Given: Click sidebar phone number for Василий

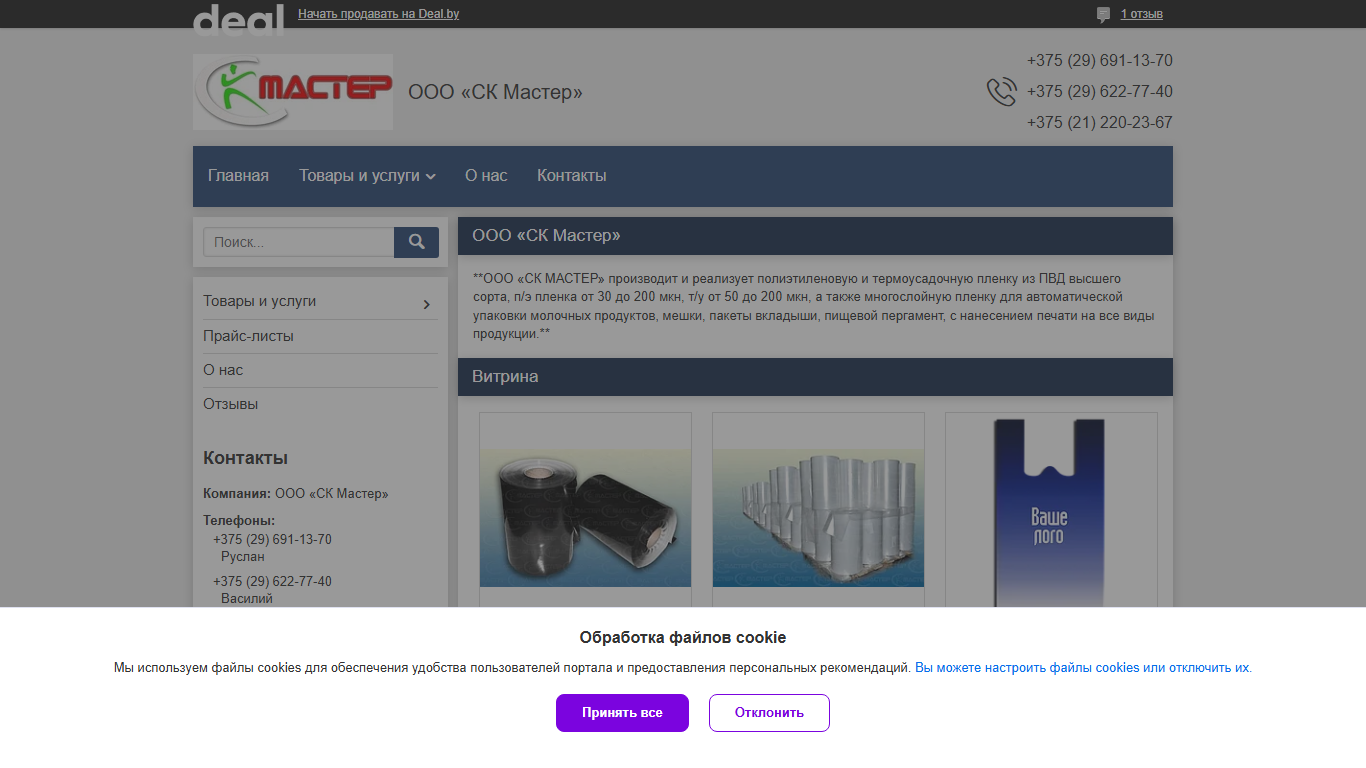Looking at the screenshot, I should (x=272, y=582).
